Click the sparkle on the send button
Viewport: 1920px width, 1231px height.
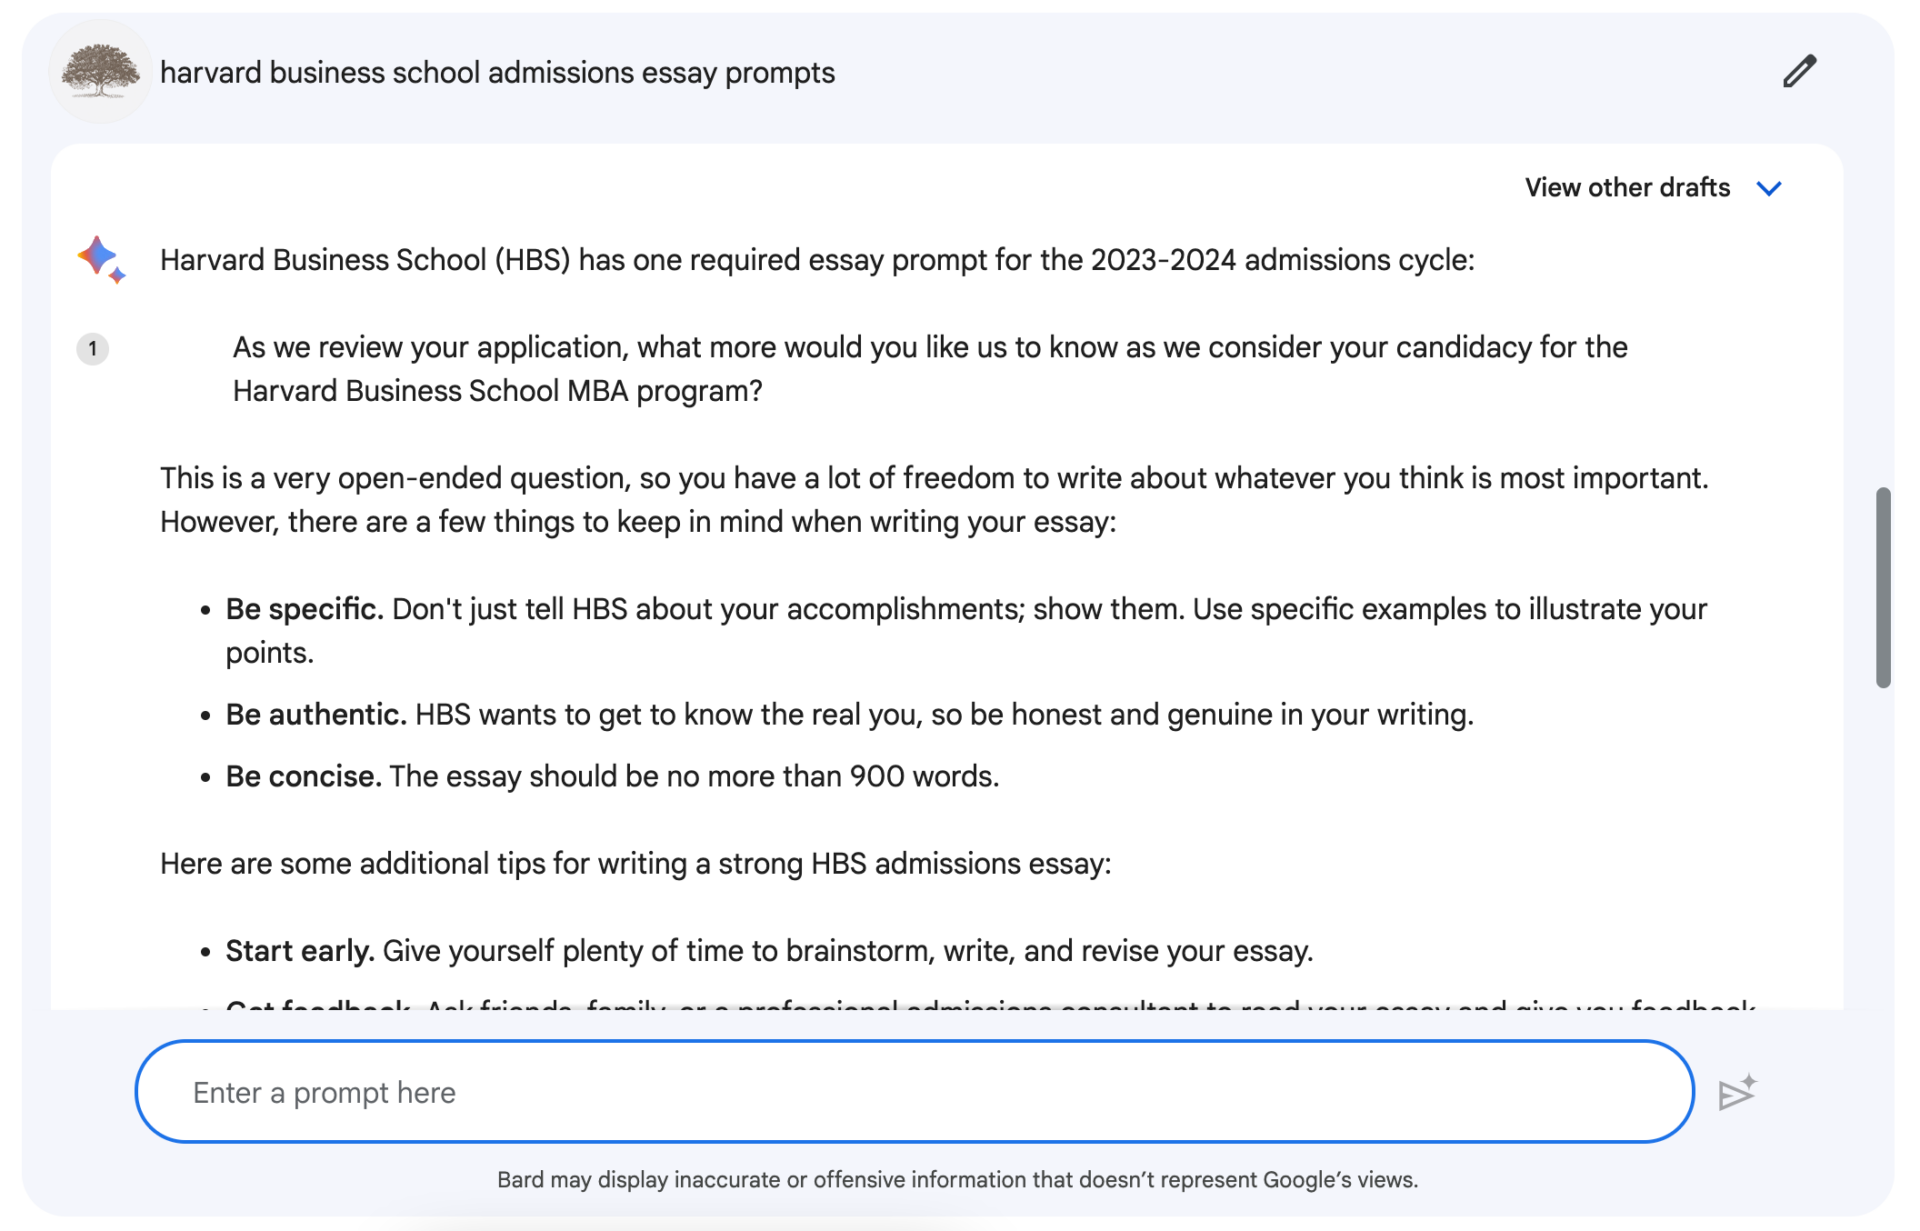click(1750, 1078)
